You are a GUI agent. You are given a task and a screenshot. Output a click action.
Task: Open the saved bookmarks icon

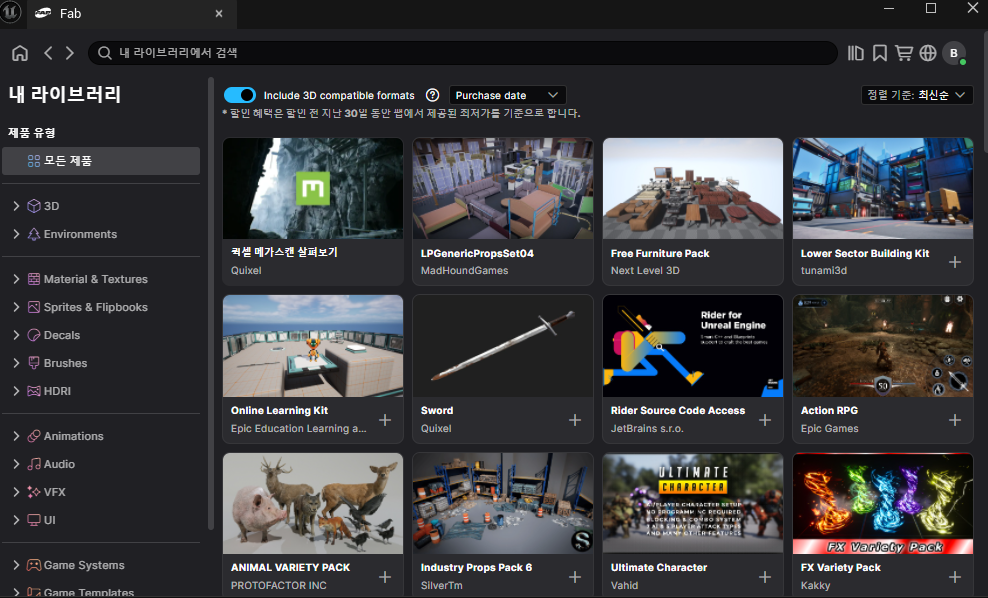[880, 54]
